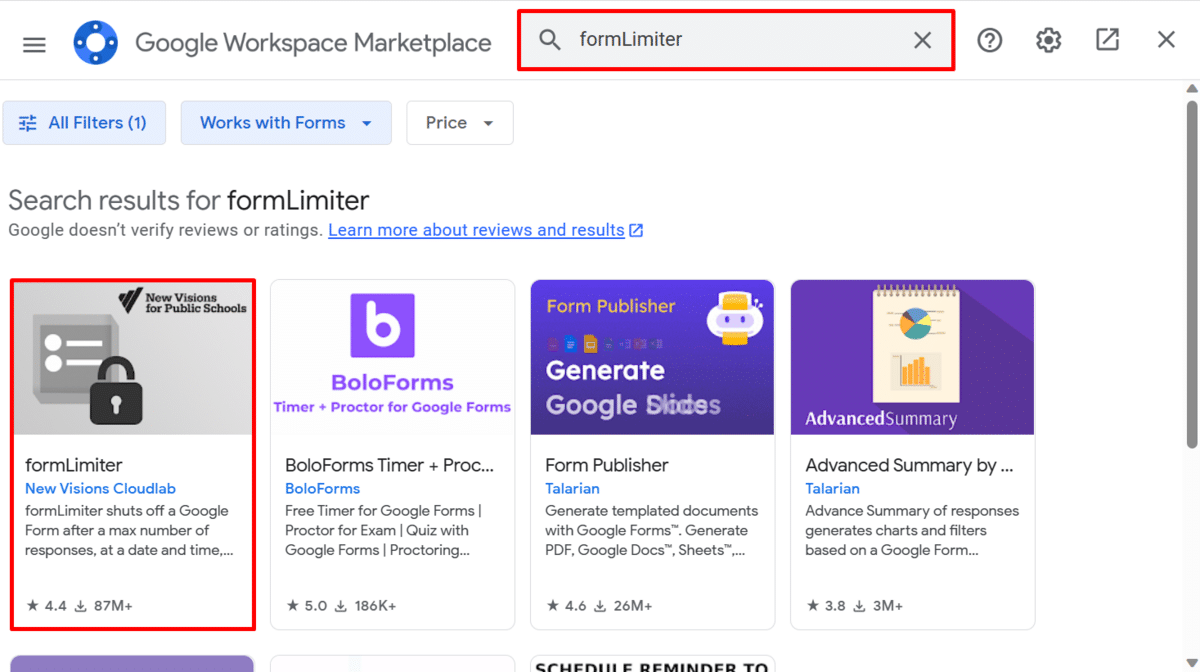Click the 5.0 rating on BoloForms
Viewport: 1200px width, 672px height.
tap(306, 606)
